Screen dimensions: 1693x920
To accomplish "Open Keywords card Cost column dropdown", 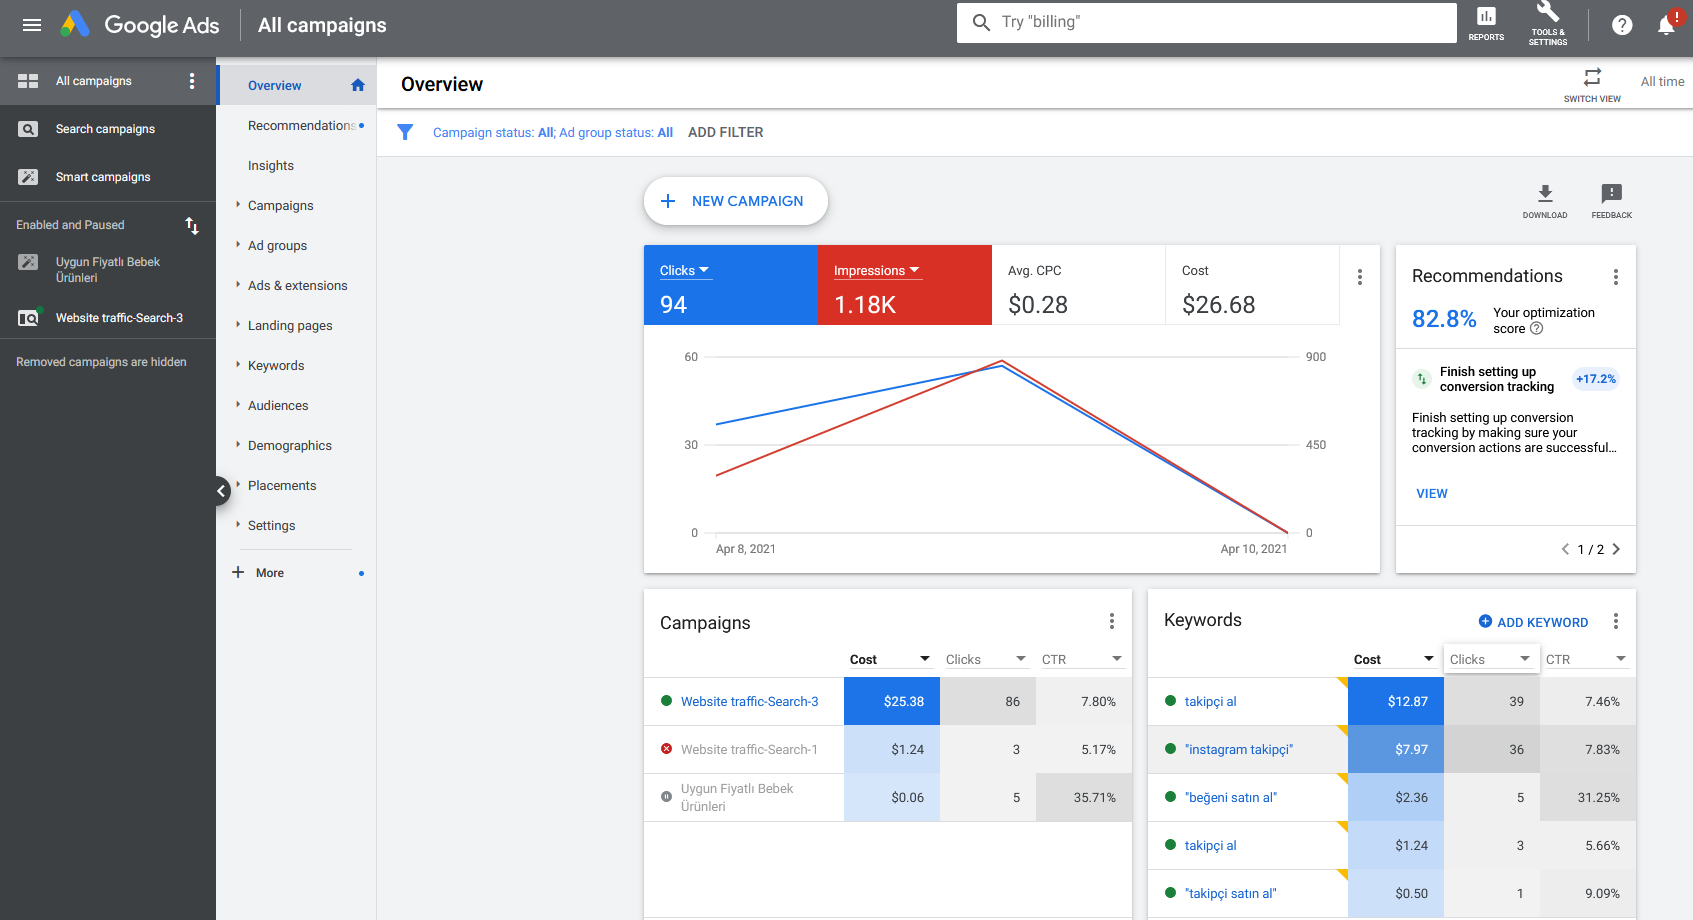I will pyautogui.click(x=1394, y=659).
